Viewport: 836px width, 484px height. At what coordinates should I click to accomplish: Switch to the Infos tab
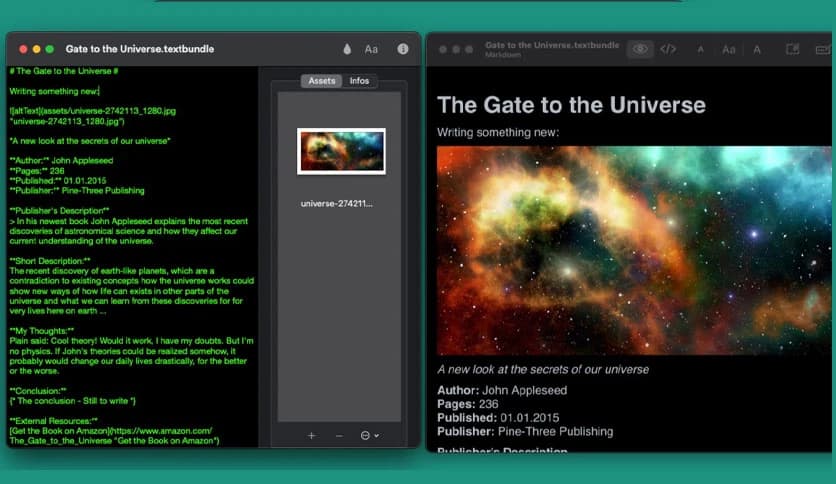tap(359, 80)
